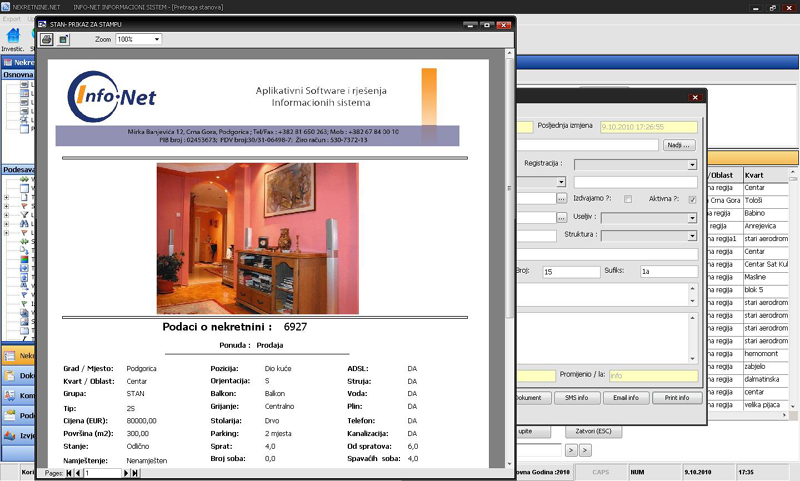Click the property interior photo in preview

point(258,238)
